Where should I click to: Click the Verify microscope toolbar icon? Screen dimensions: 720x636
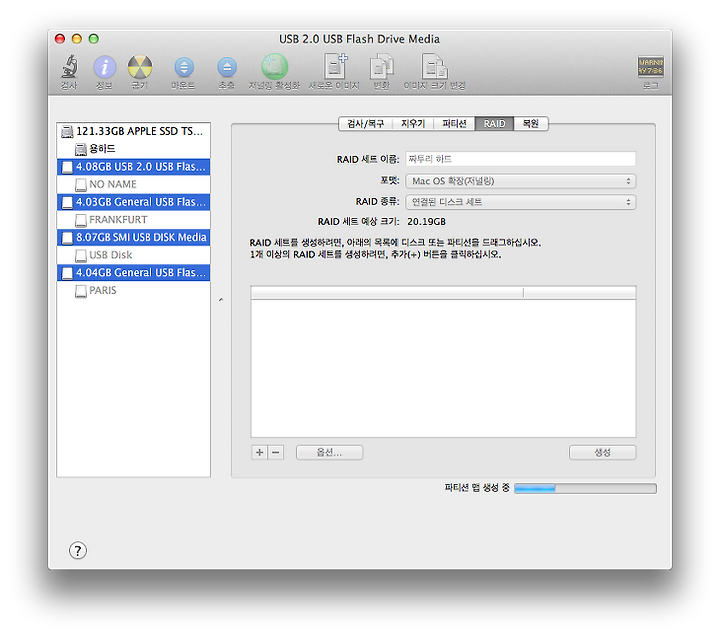pos(69,67)
